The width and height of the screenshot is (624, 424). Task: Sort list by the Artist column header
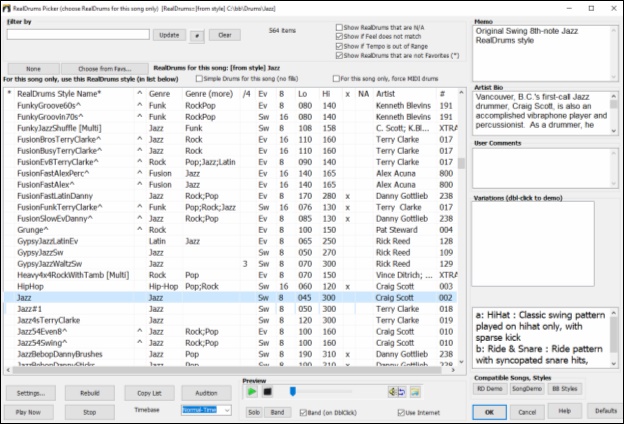pos(405,94)
